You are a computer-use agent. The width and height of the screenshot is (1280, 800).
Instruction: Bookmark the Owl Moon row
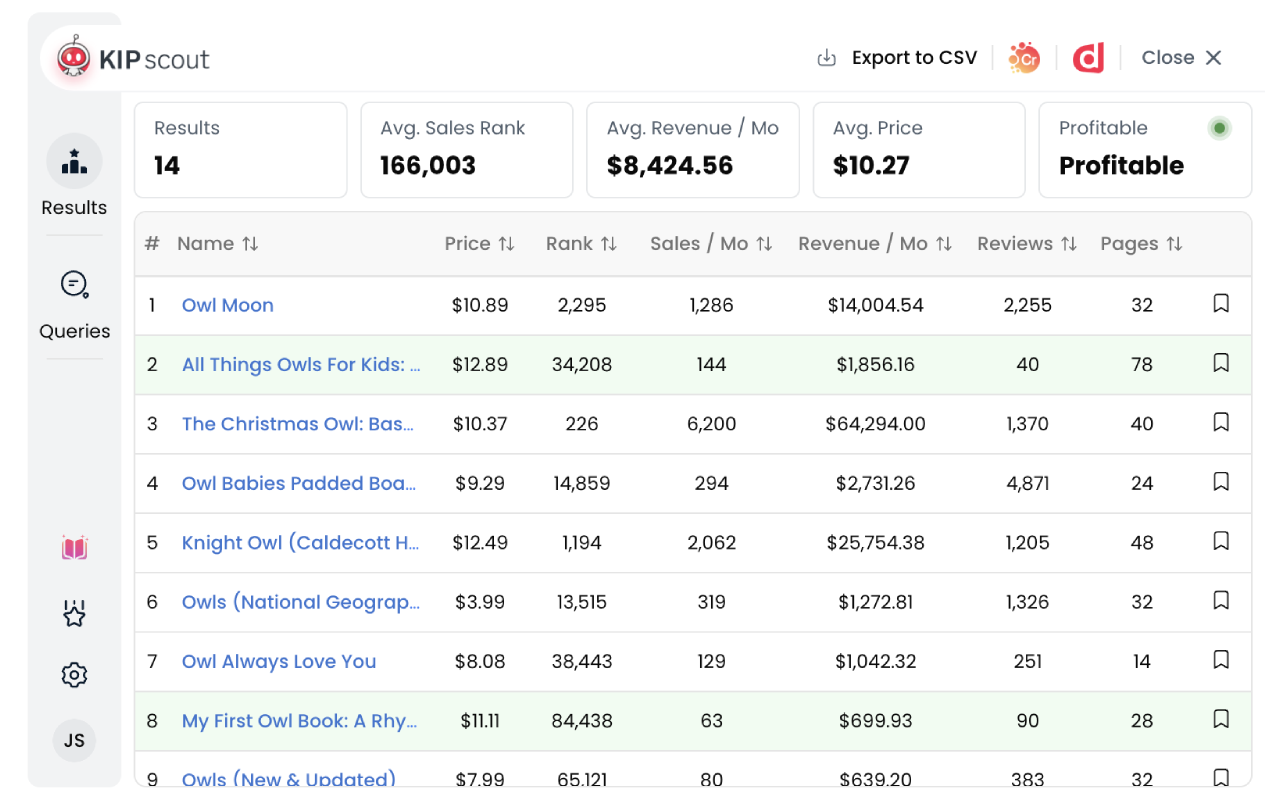[1220, 304]
